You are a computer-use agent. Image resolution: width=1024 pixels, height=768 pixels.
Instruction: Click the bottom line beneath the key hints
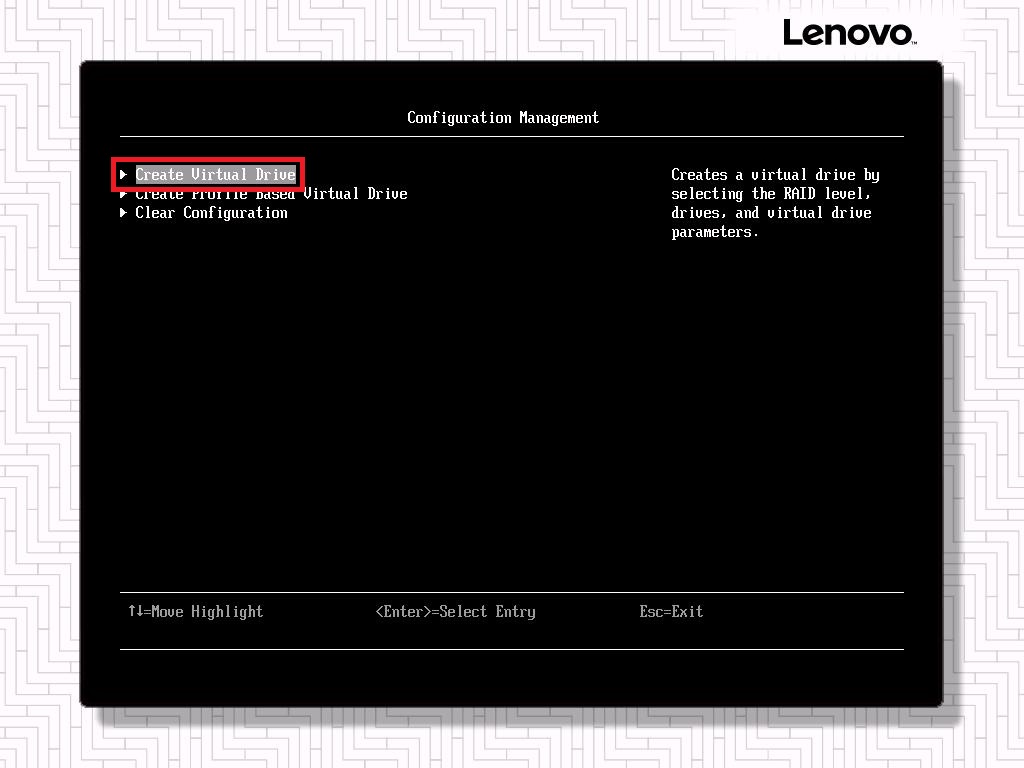[511, 649]
